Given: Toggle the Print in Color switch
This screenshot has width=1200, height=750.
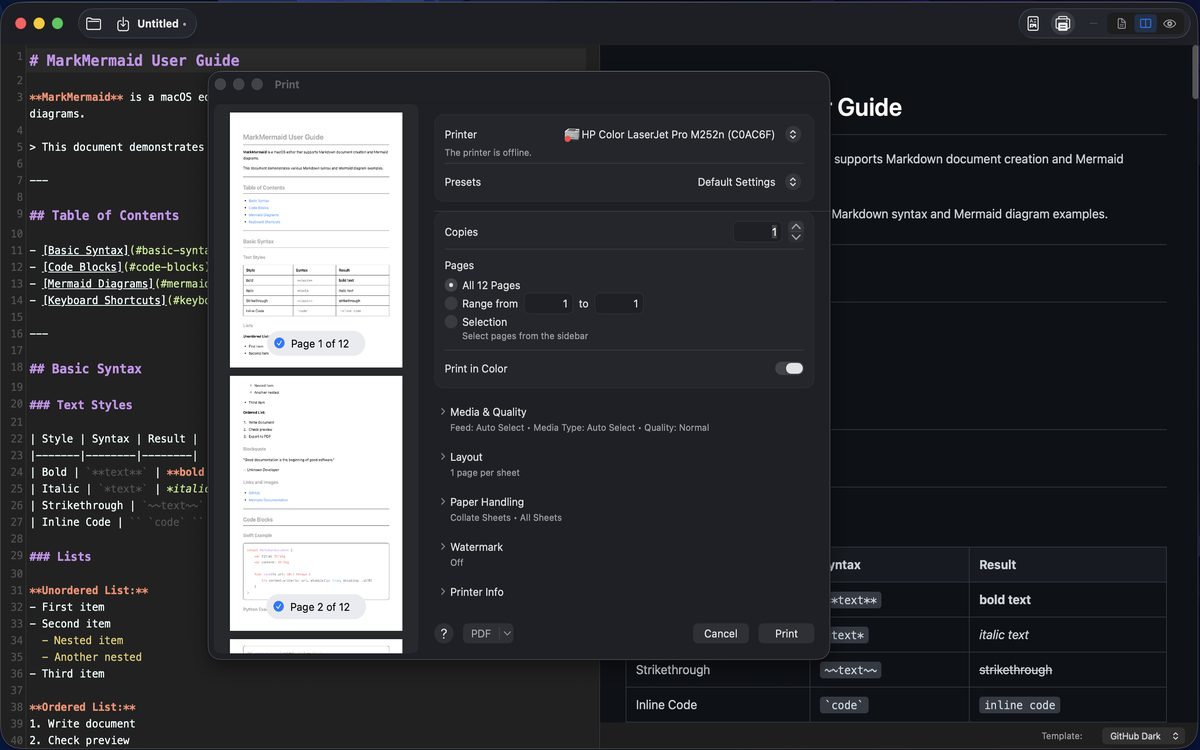Looking at the screenshot, I should (789, 369).
